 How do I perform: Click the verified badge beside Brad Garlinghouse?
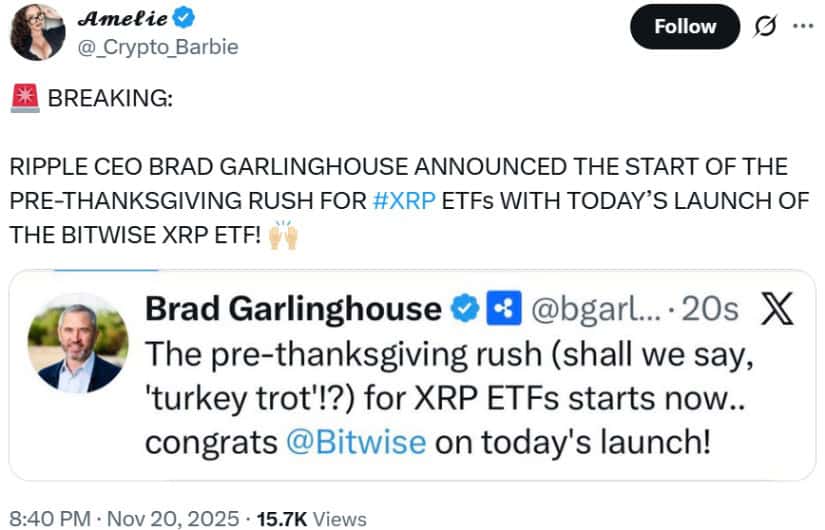click(x=464, y=310)
